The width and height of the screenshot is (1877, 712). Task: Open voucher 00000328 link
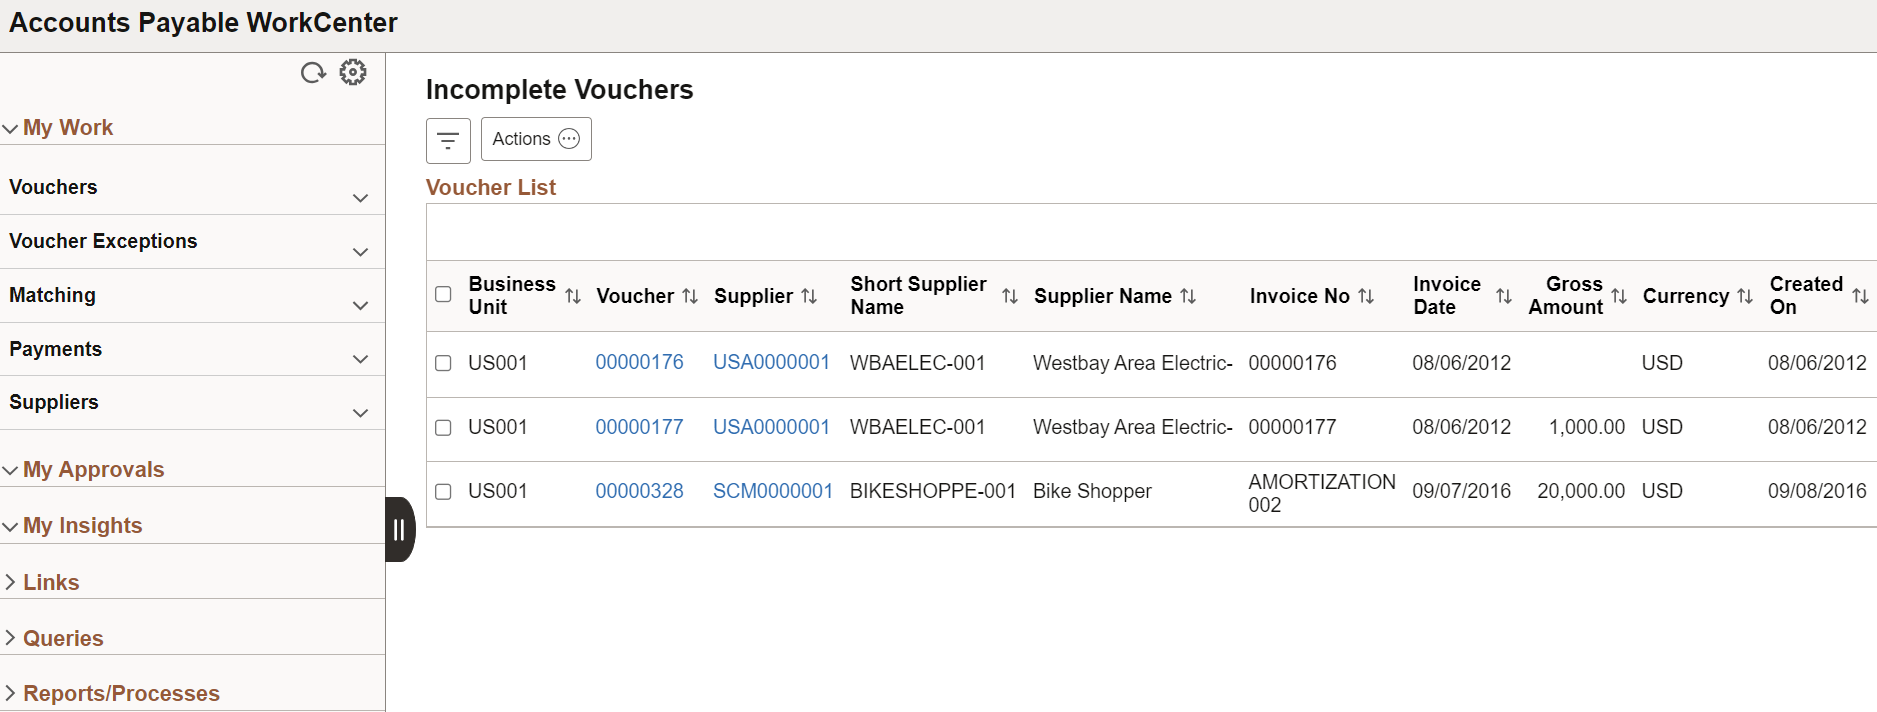[x=639, y=491]
